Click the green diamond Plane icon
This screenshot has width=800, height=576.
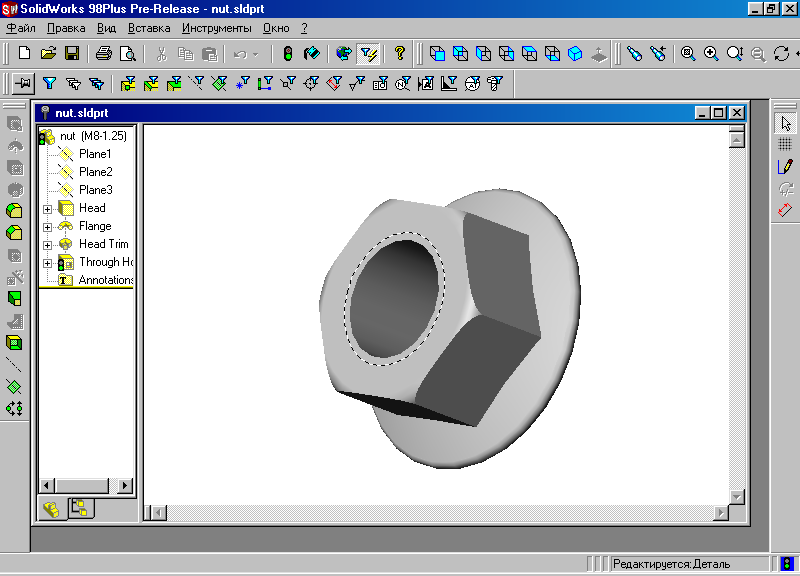coord(14,387)
